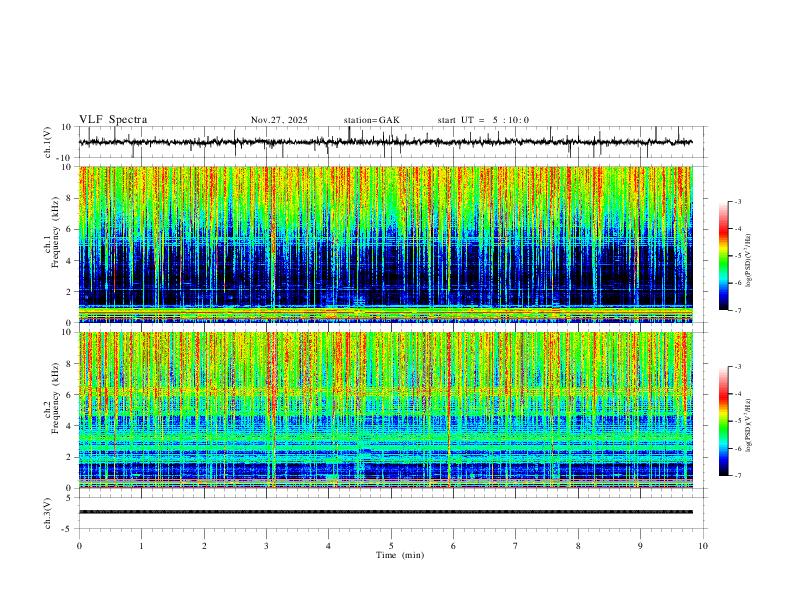Click the "Time (min)" axis label
The width and height of the screenshot is (792, 612).
(x=400, y=555)
